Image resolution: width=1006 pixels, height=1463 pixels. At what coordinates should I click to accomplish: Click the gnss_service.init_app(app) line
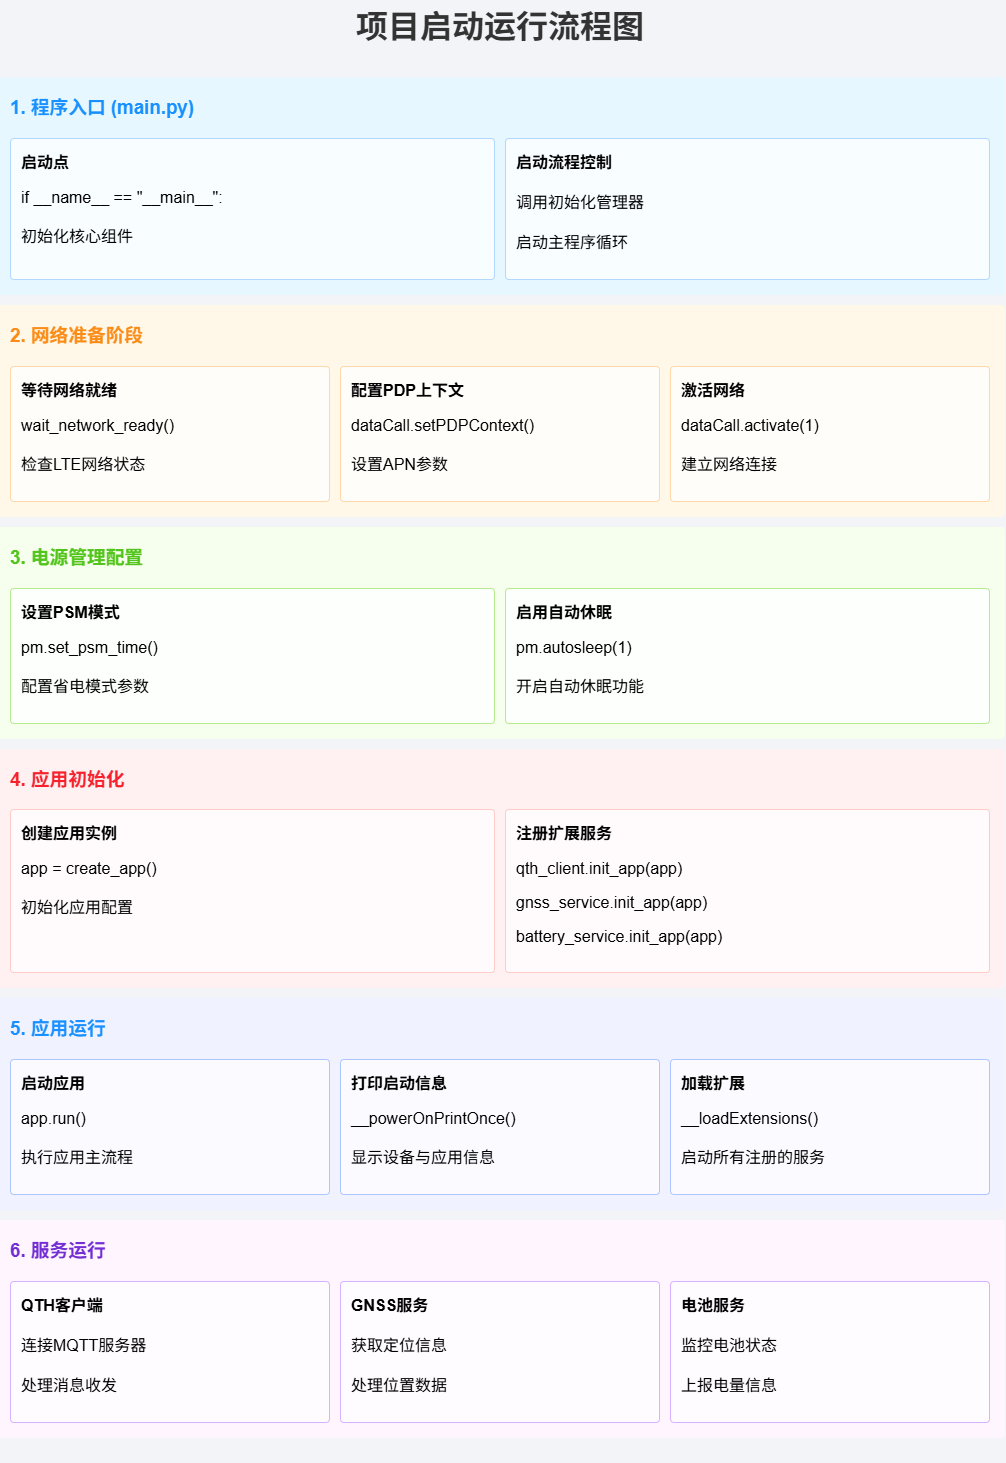611,902
